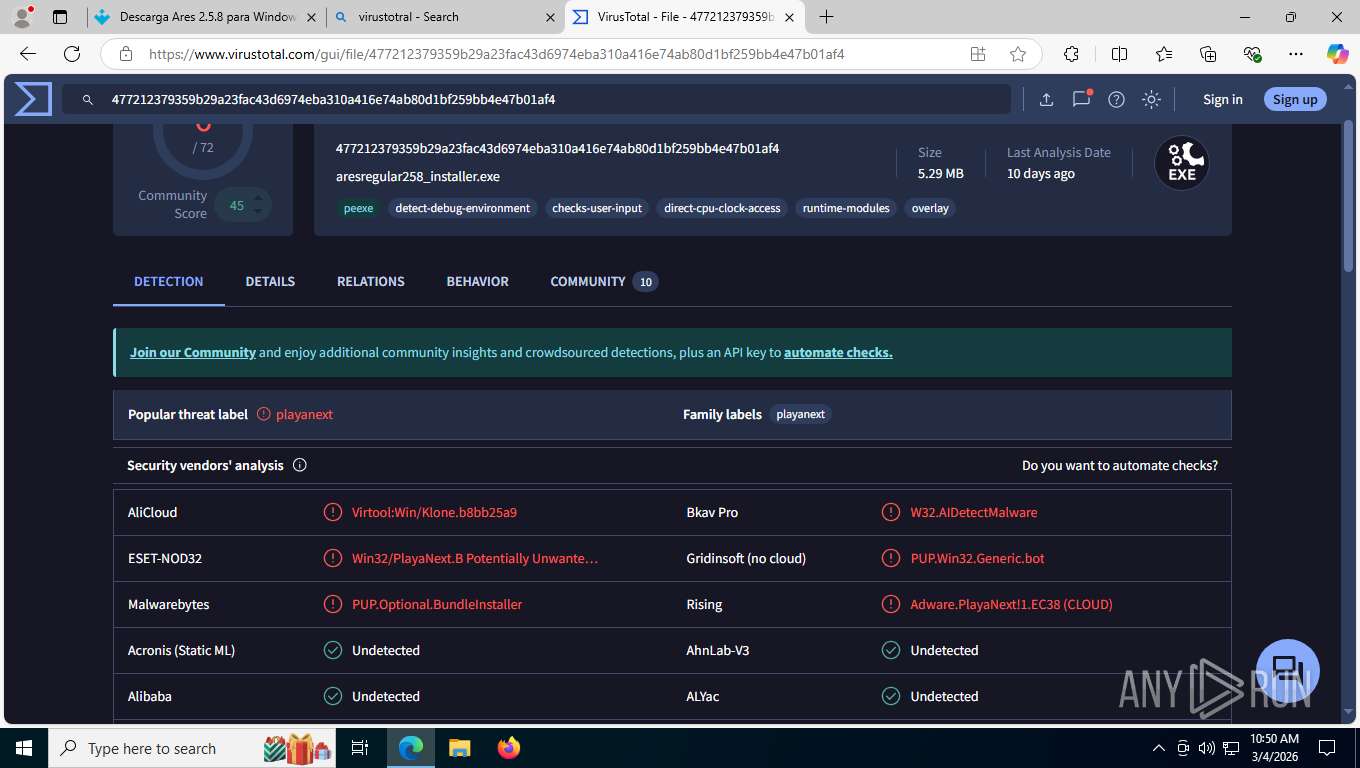
Task: Close the VirusTotal browser tab
Action: (x=790, y=17)
